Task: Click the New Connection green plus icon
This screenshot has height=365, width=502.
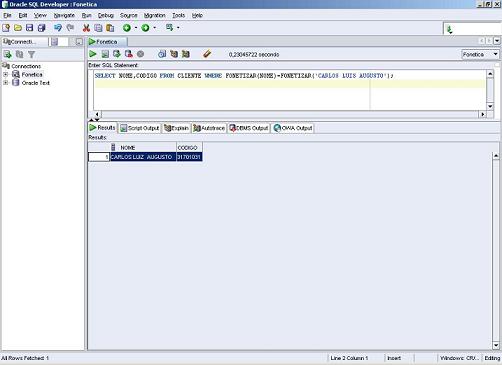Action: (x=7, y=54)
